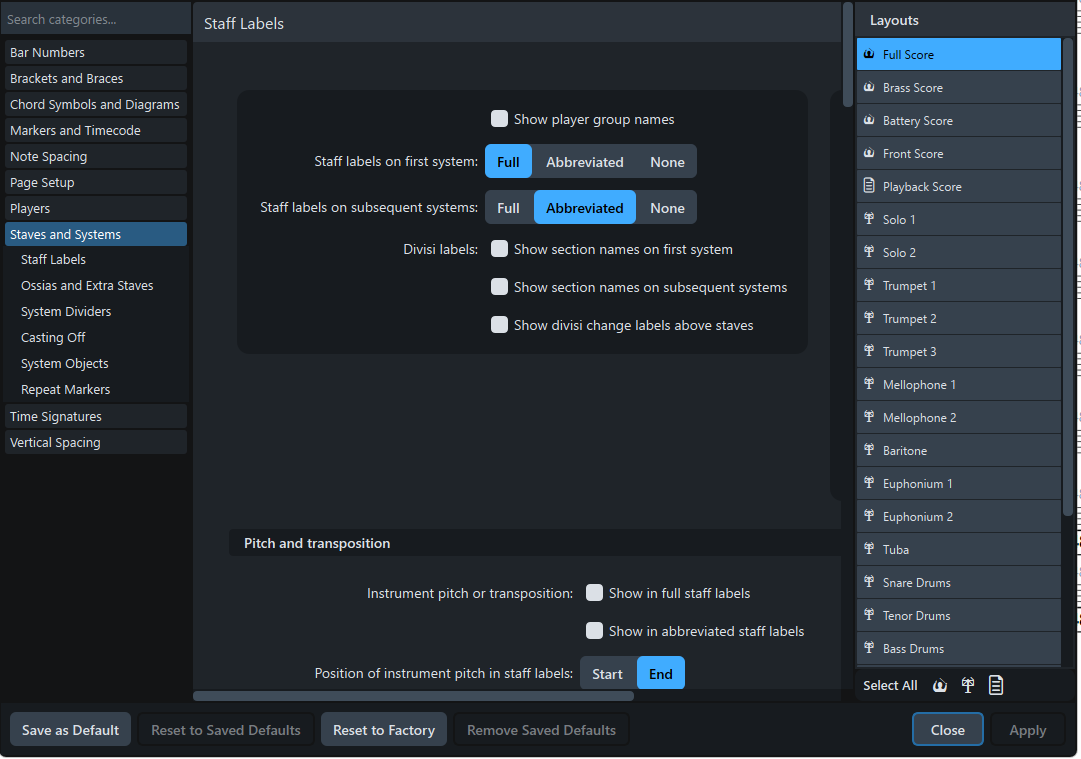This screenshot has width=1081, height=759.
Task: Click the part icon beside Tuba
Action: click(x=867, y=549)
